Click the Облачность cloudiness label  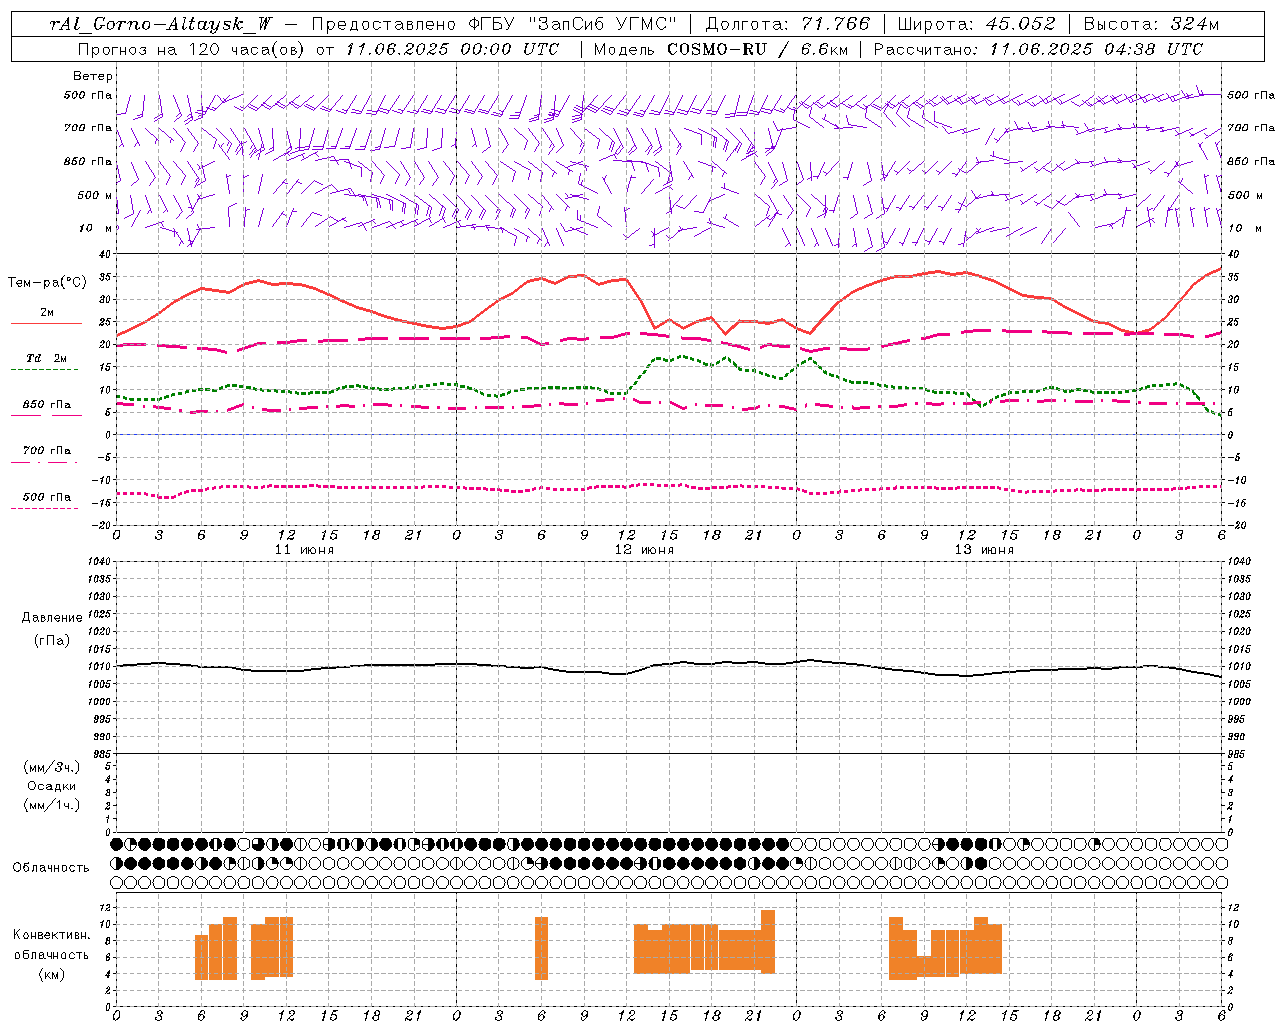[51, 868]
